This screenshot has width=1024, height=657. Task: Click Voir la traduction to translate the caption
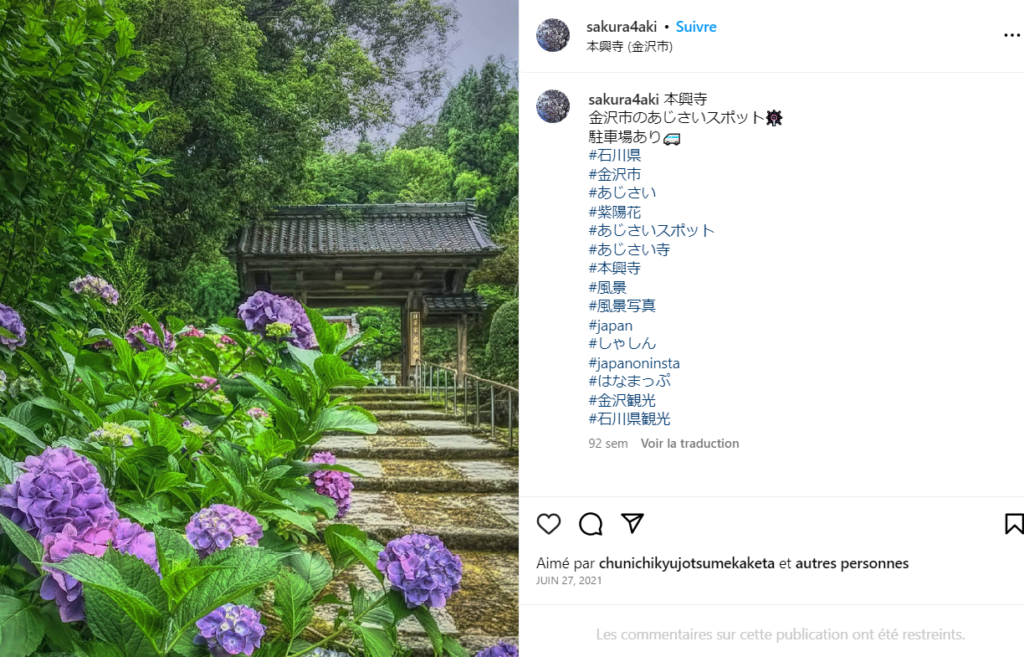pyautogui.click(x=690, y=443)
